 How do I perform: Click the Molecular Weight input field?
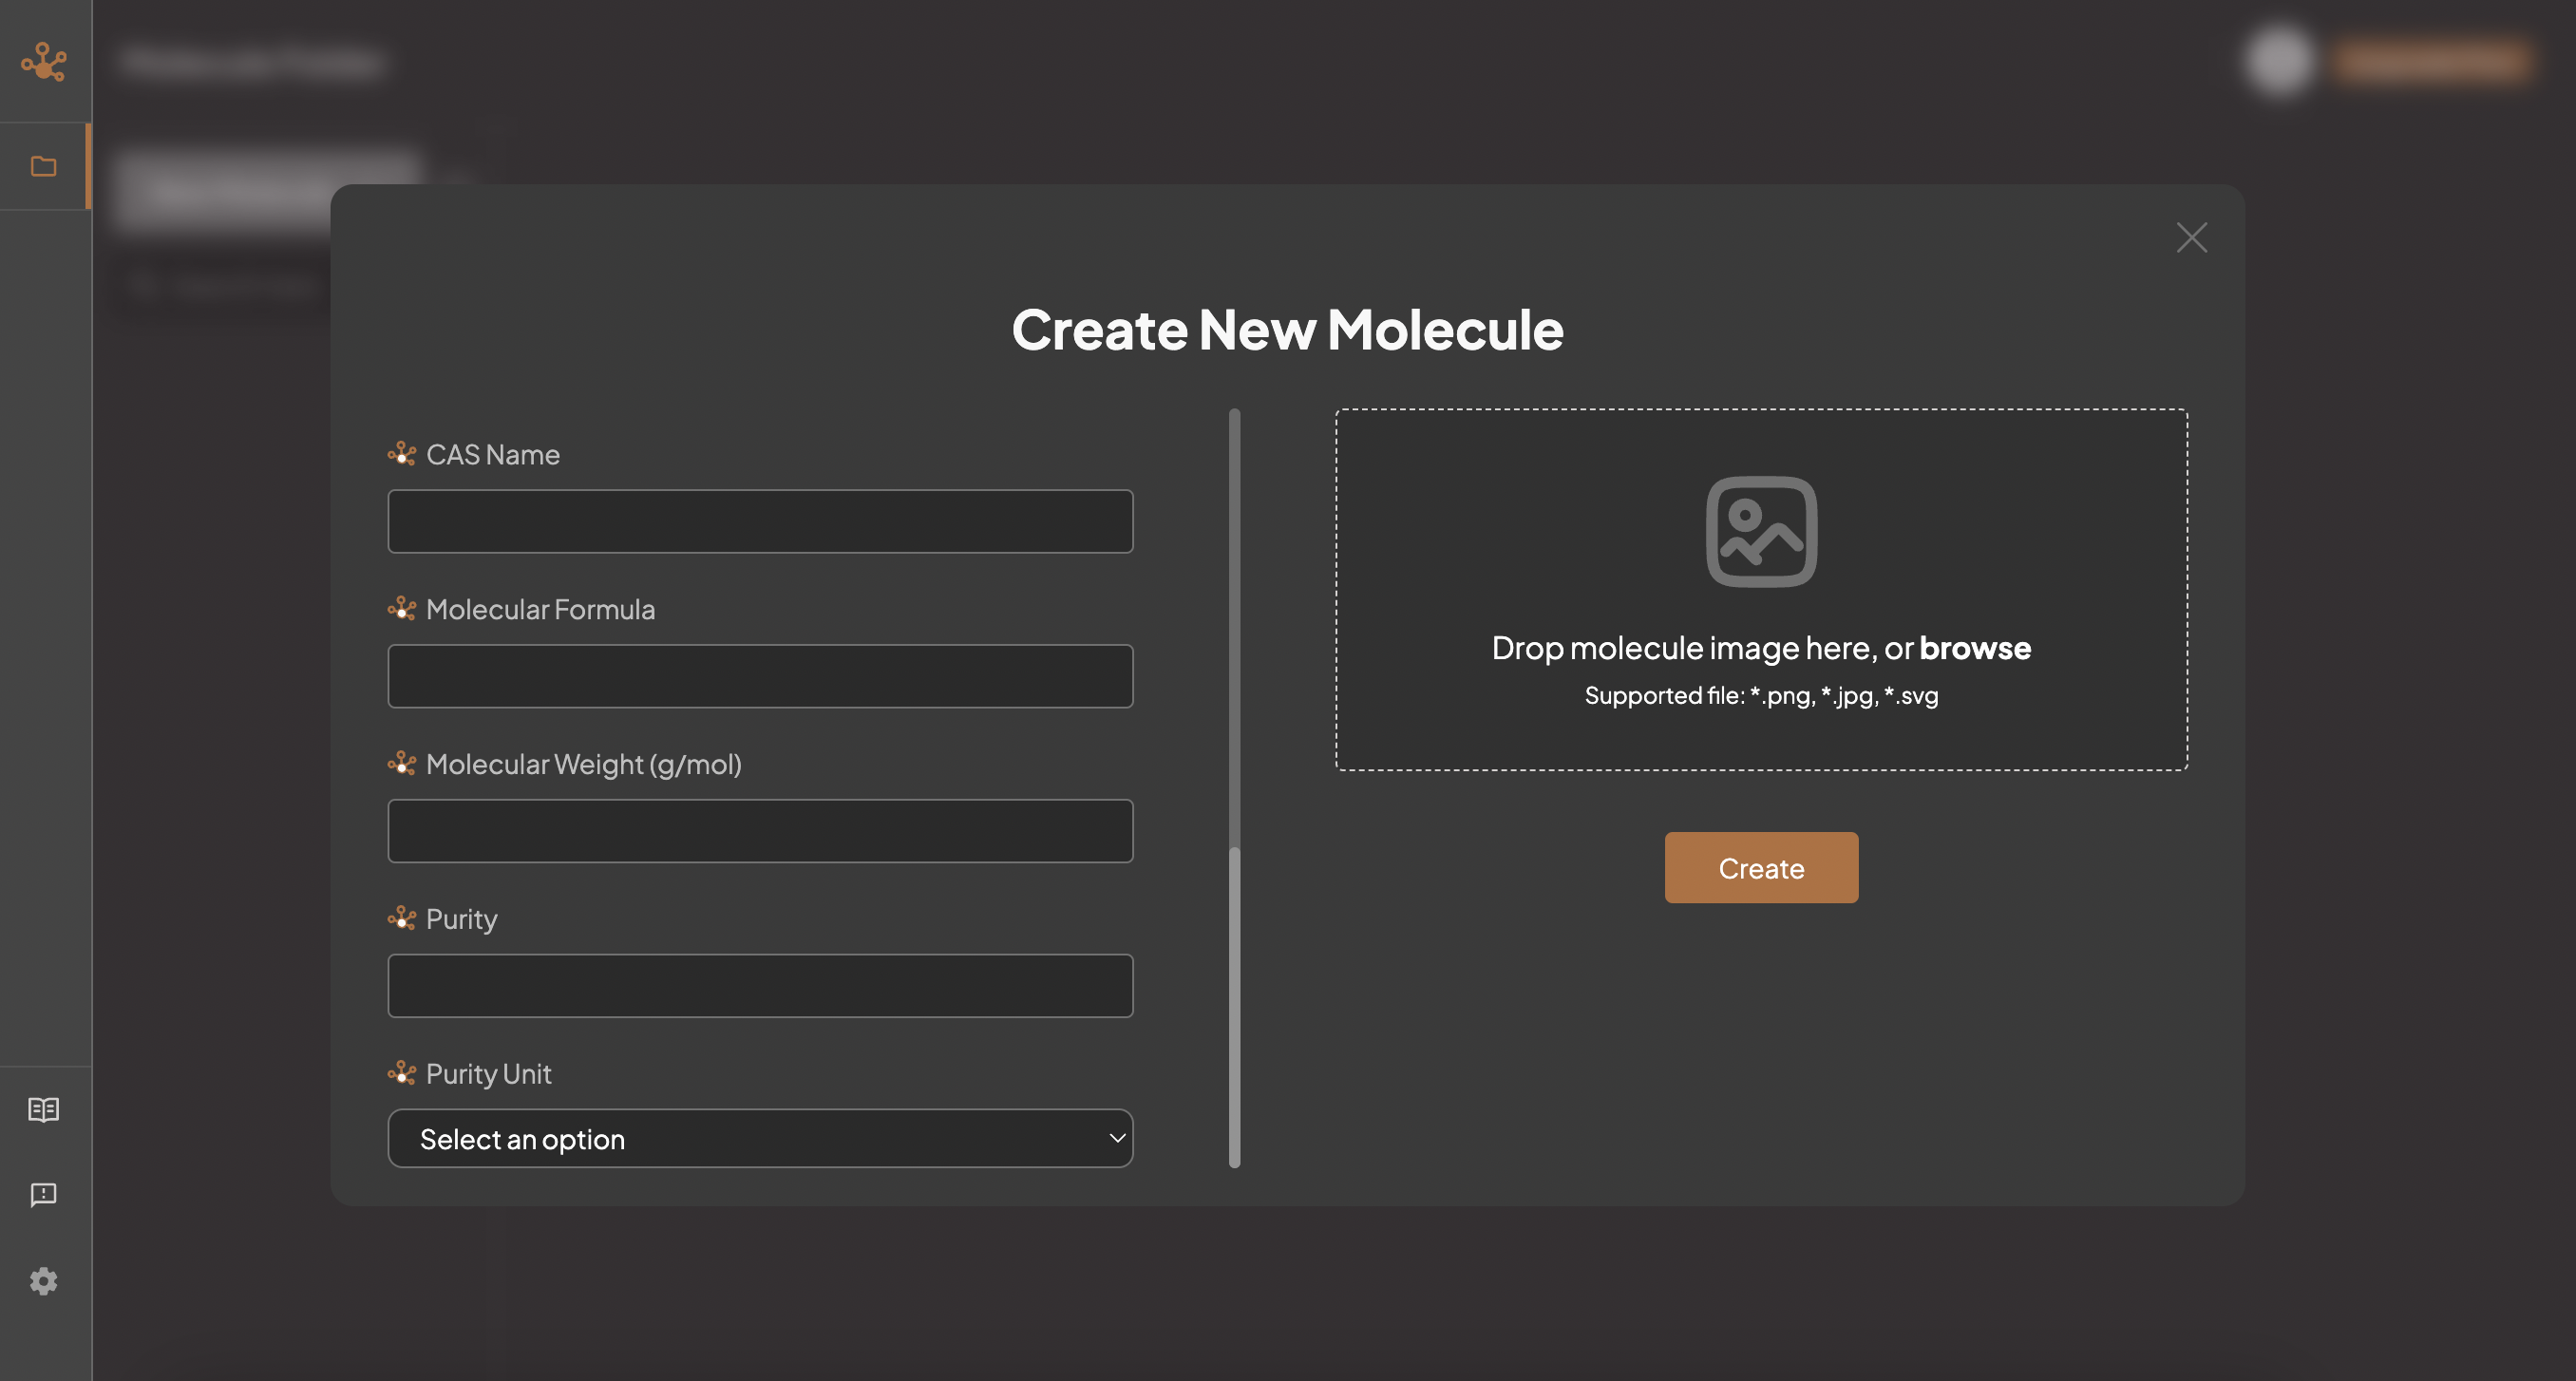click(760, 831)
